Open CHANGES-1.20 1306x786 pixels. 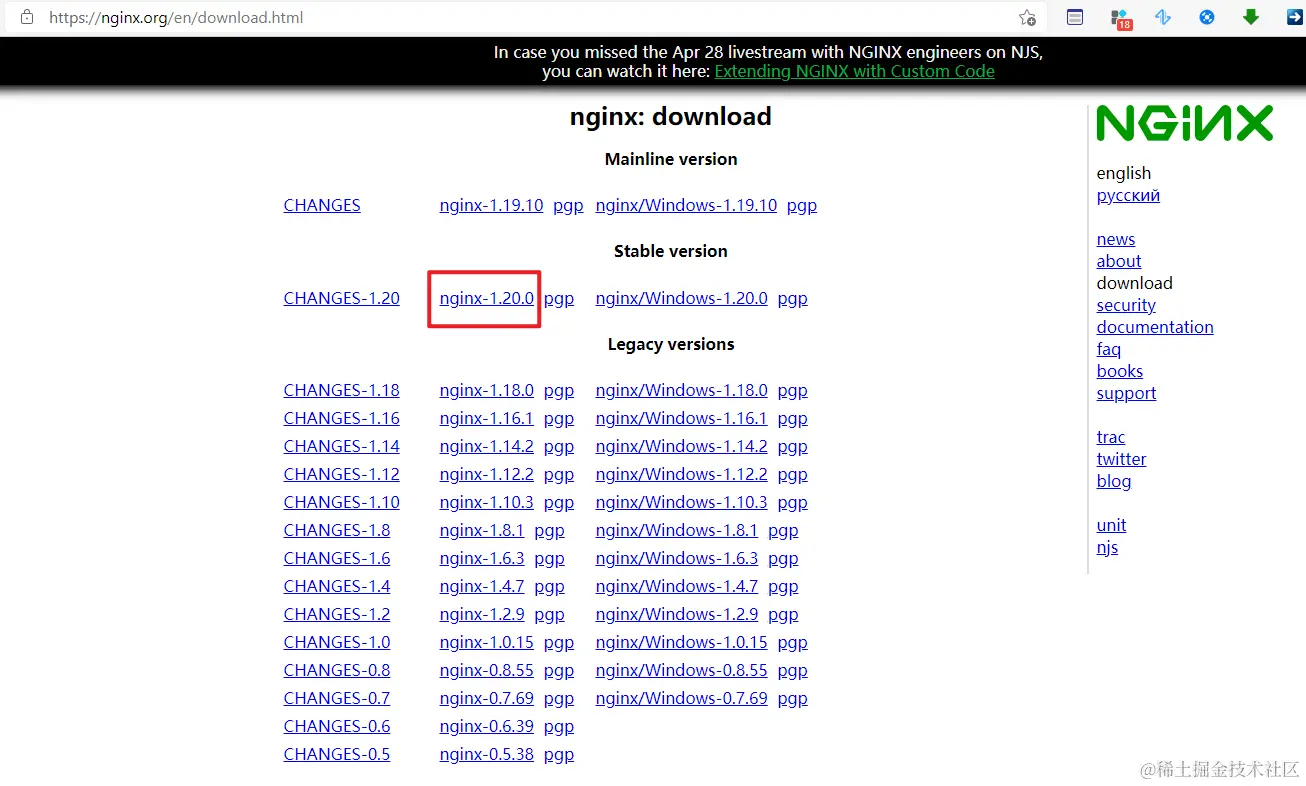pyautogui.click(x=341, y=298)
